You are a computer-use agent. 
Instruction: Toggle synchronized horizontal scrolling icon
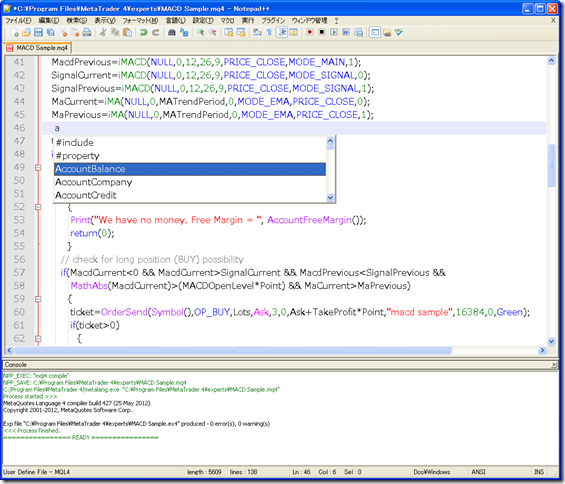click(x=241, y=33)
